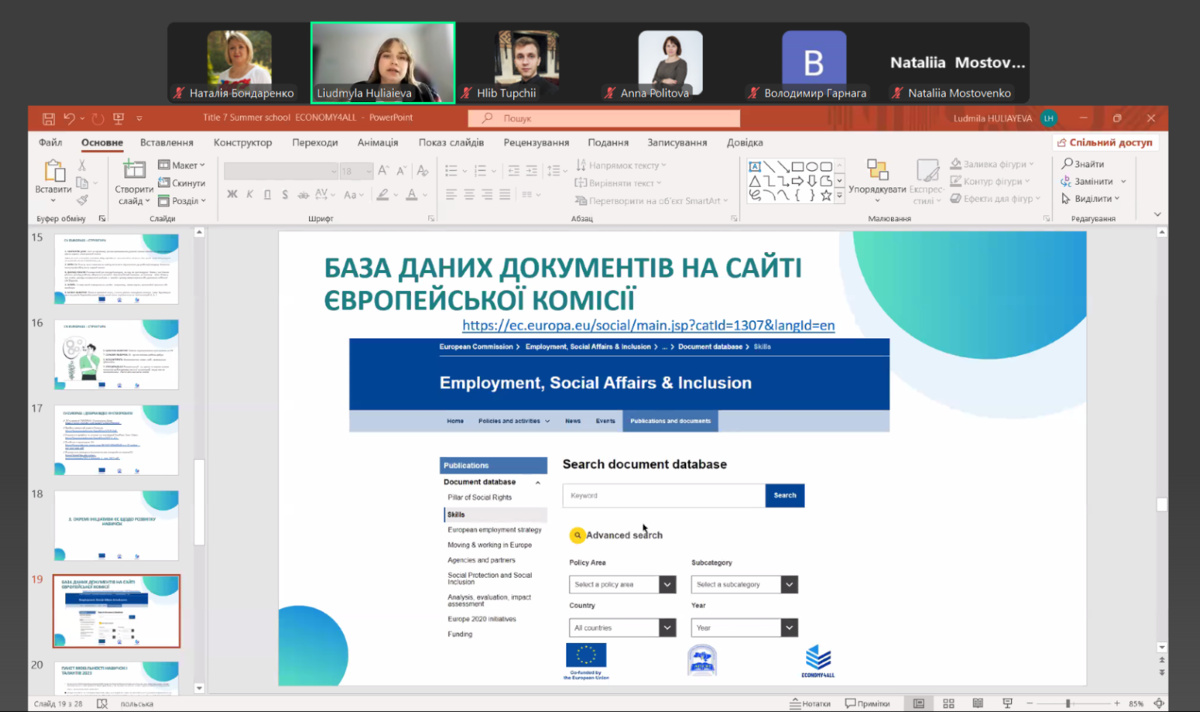Switch to reading view
Screen dimensions: 1200x712
(977, 703)
